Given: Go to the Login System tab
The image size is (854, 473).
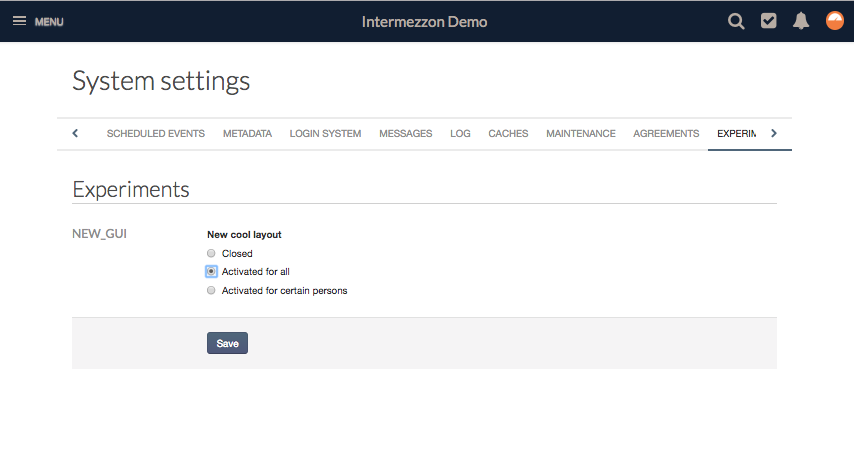Looking at the screenshot, I should [x=325, y=134].
